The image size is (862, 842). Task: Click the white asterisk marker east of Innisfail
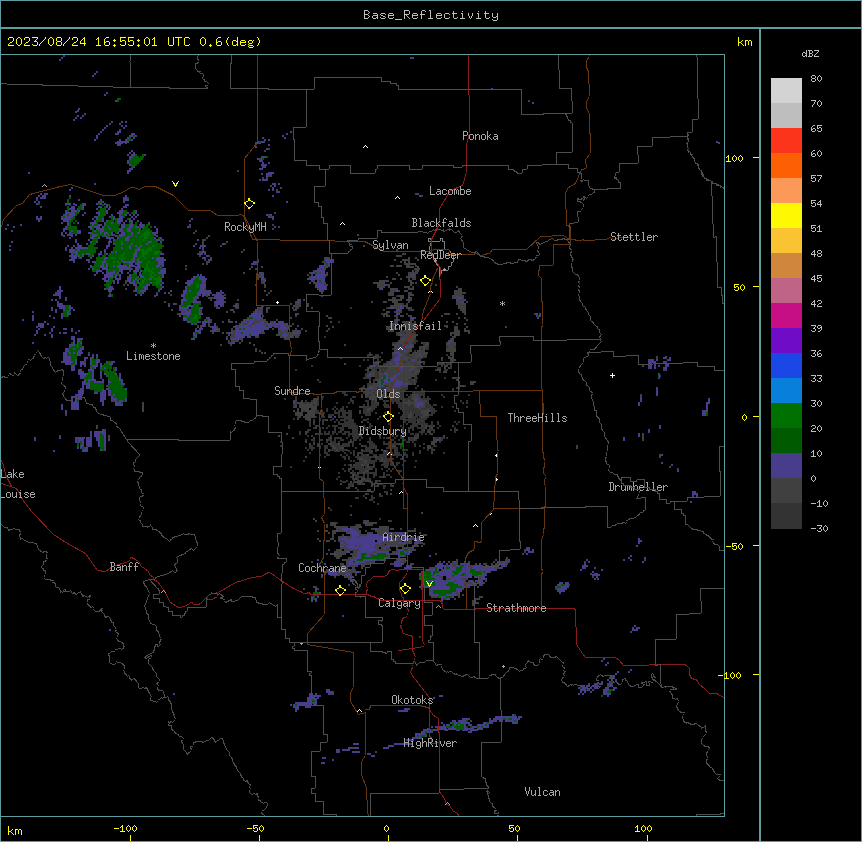tap(502, 303)
